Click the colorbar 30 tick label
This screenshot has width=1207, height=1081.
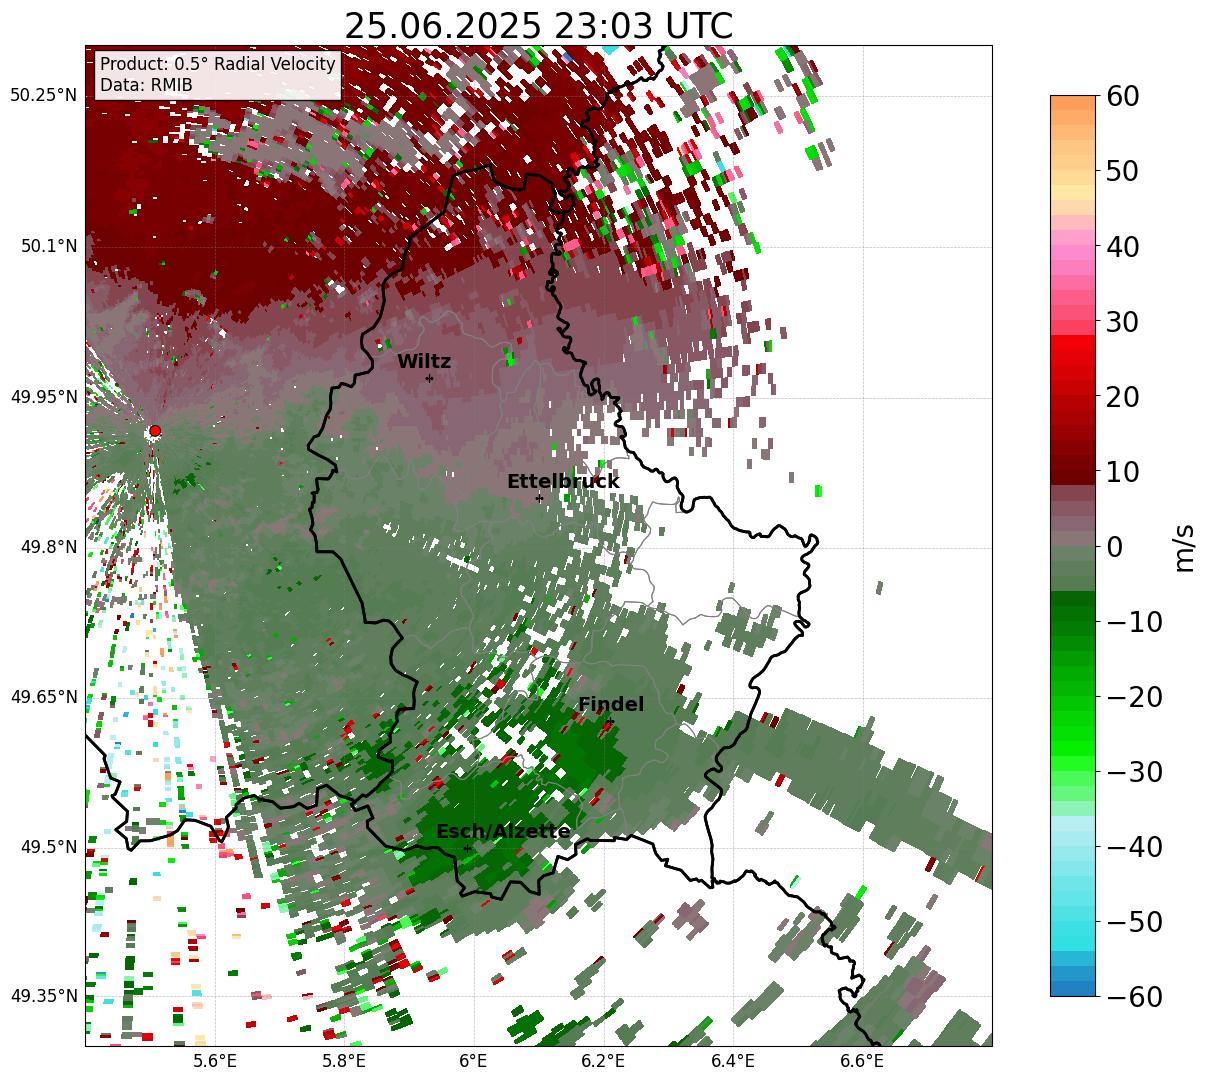click(1122, 322)
